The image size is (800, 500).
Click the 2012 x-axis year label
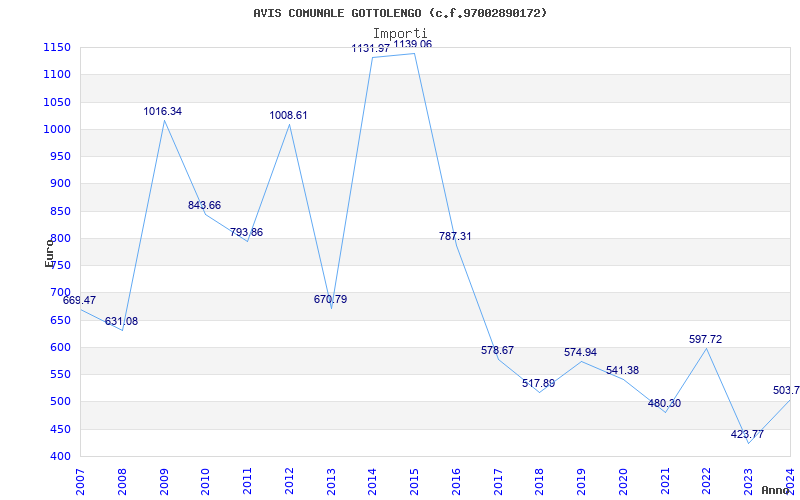click(289, 482)
